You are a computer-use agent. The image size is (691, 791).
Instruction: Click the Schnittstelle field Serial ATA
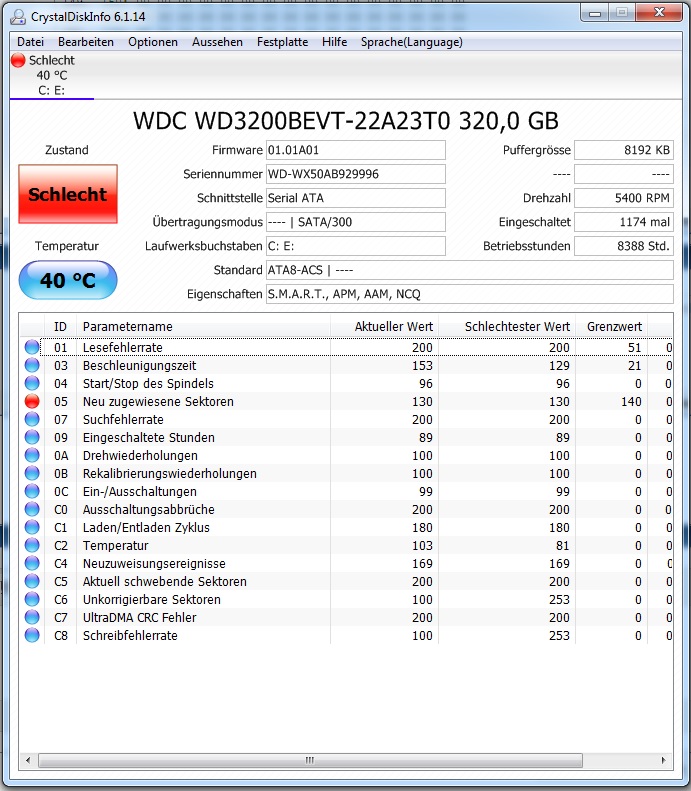pyautogui.click(x=356, y=198)
